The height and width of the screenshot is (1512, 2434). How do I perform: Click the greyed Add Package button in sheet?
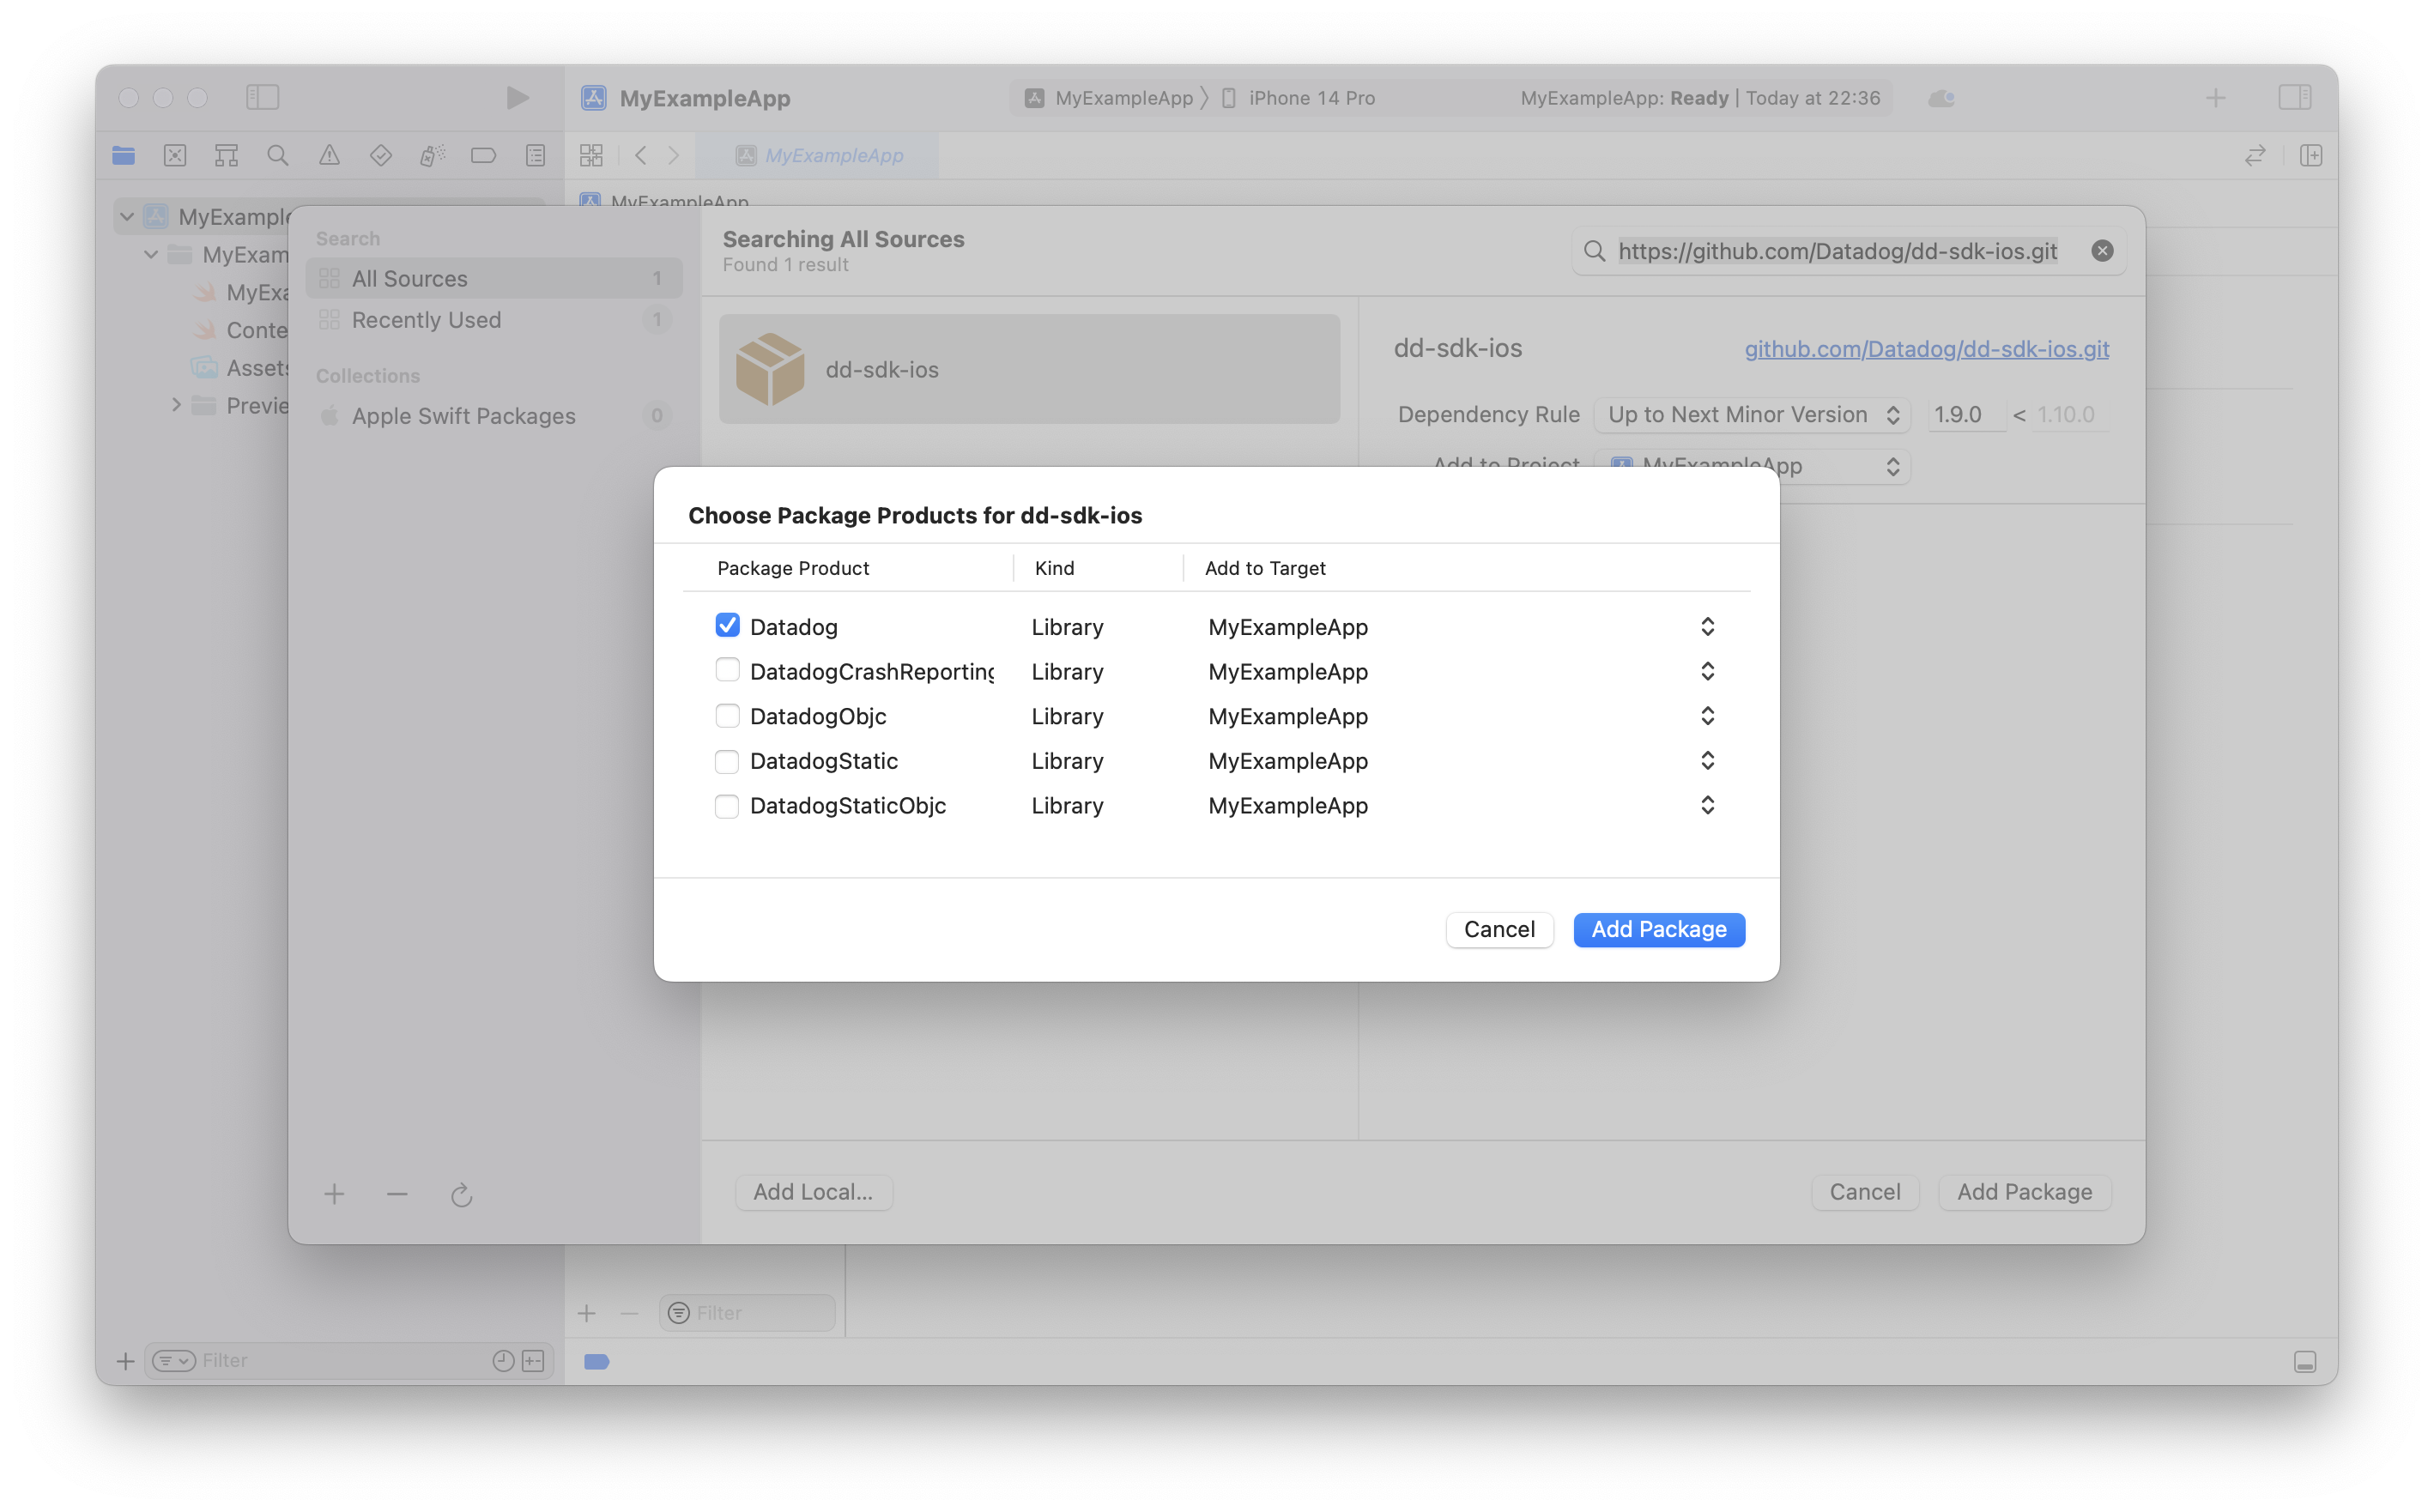pos(2024,1191)
